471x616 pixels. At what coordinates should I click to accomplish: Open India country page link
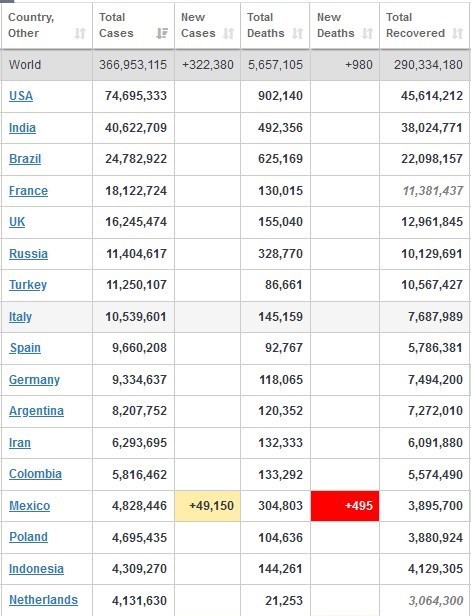[22, 128]
